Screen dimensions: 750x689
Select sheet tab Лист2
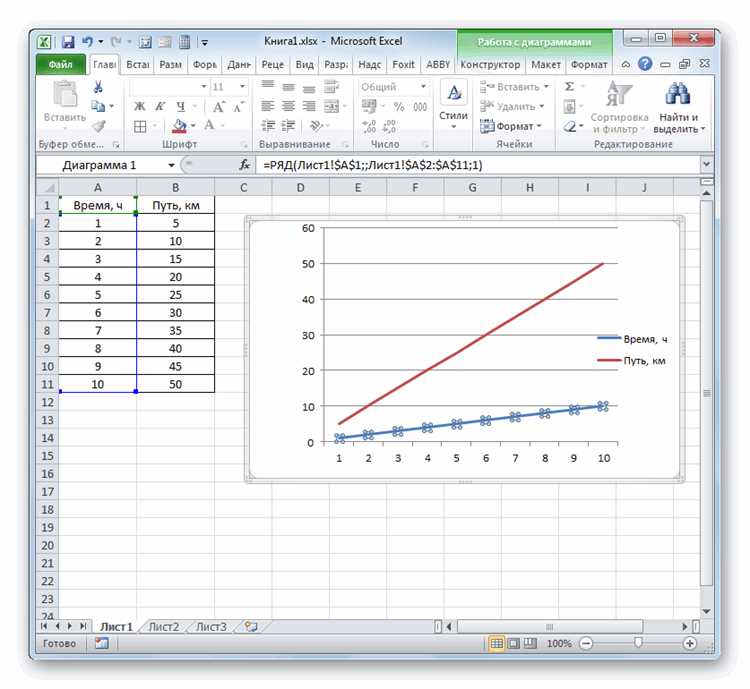pos(164,626)
